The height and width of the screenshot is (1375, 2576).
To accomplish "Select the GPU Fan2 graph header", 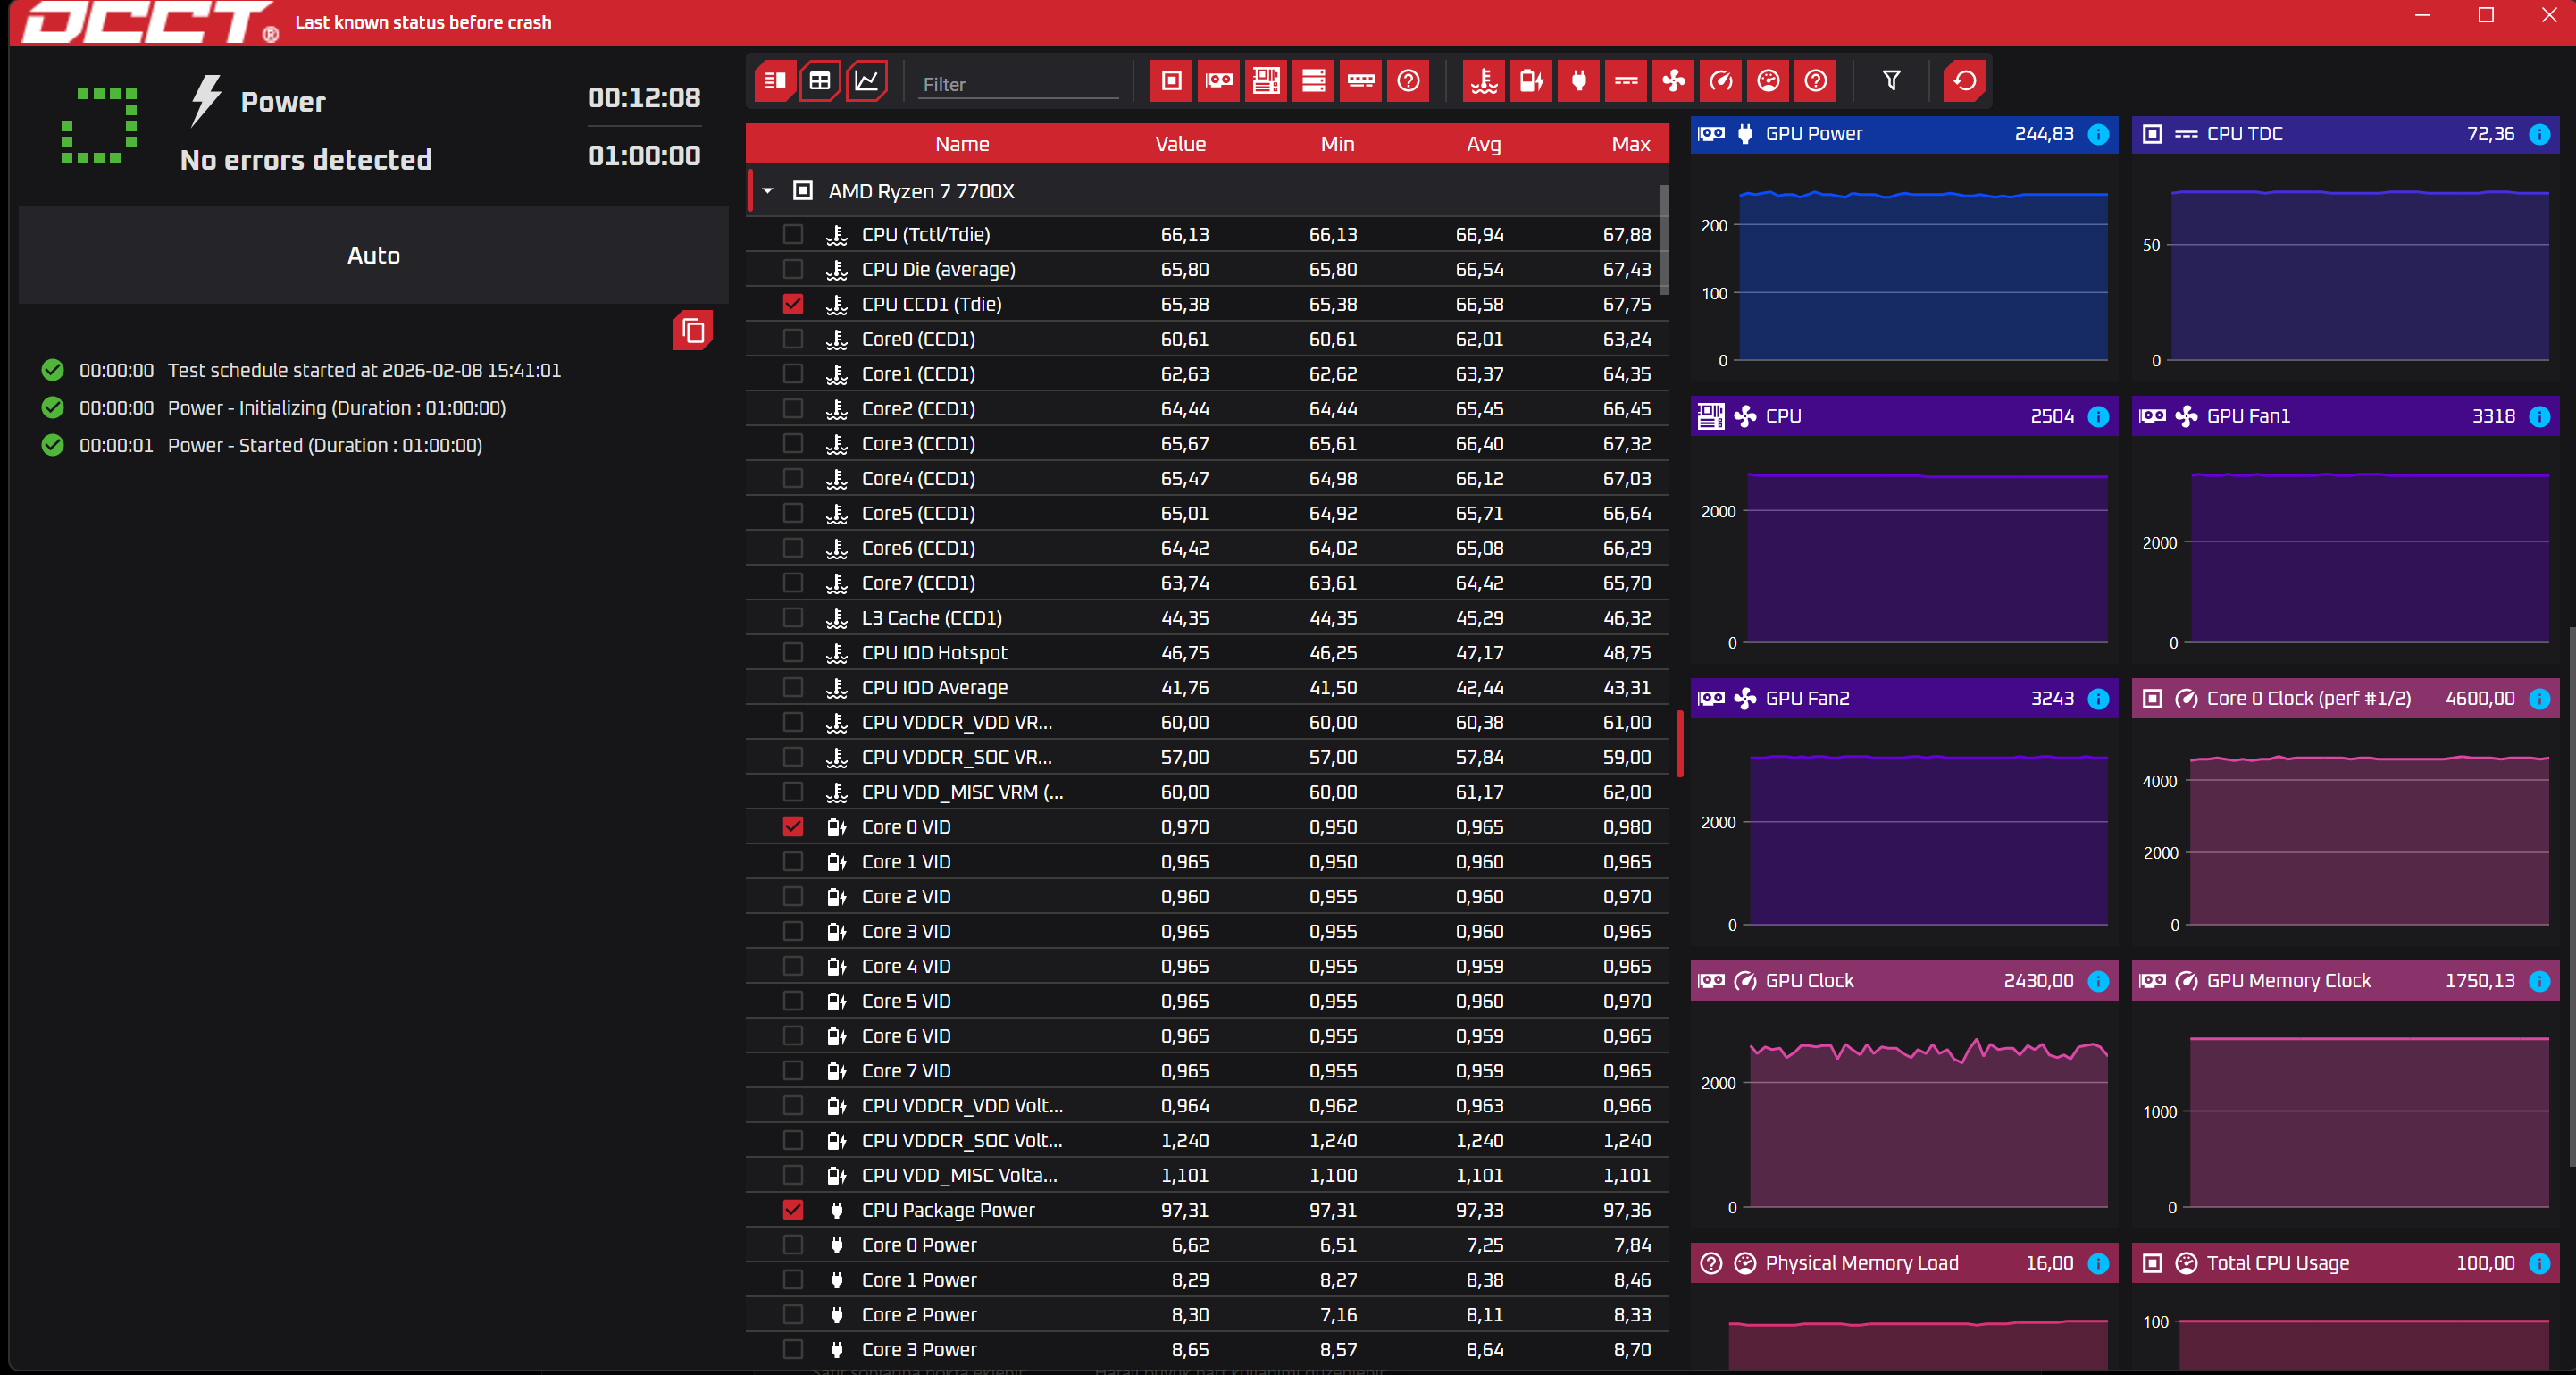I will [1904, 699].
